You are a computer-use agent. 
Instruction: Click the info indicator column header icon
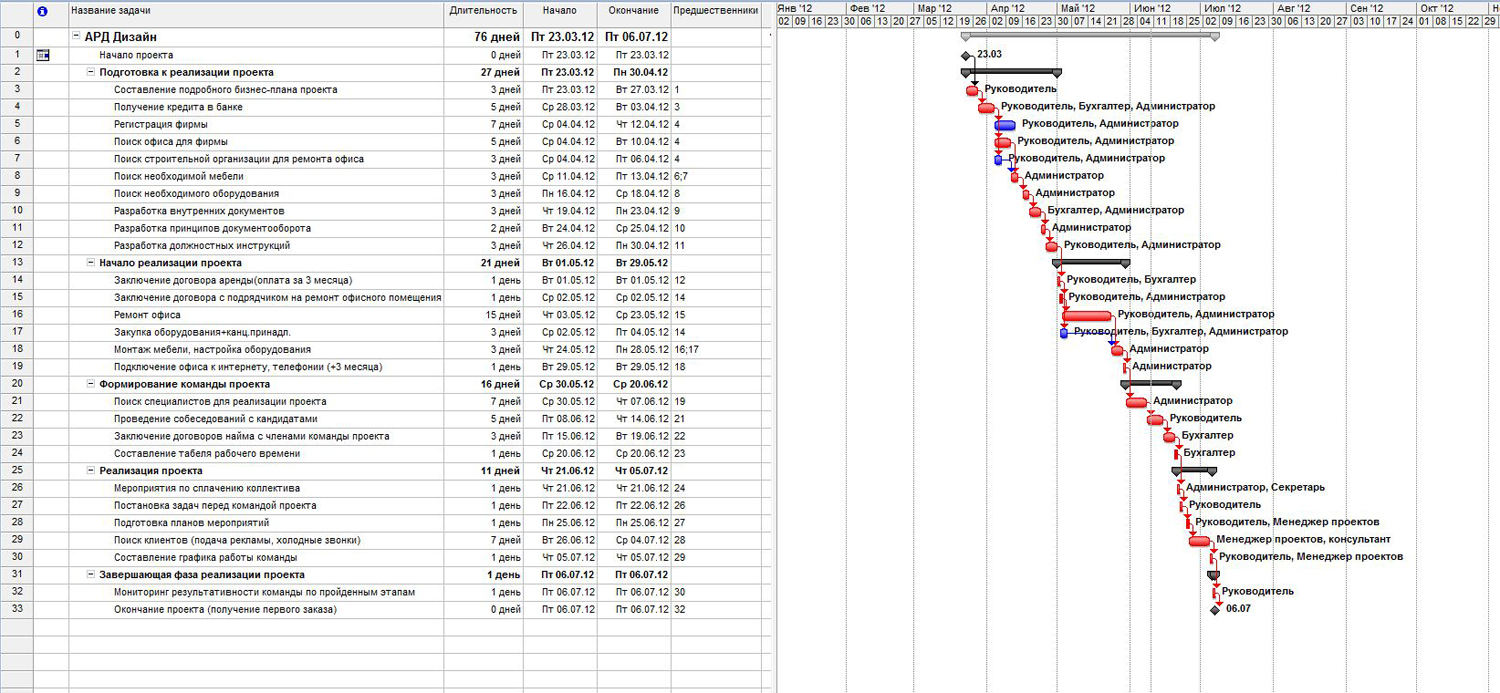click(x=41, y=11)
